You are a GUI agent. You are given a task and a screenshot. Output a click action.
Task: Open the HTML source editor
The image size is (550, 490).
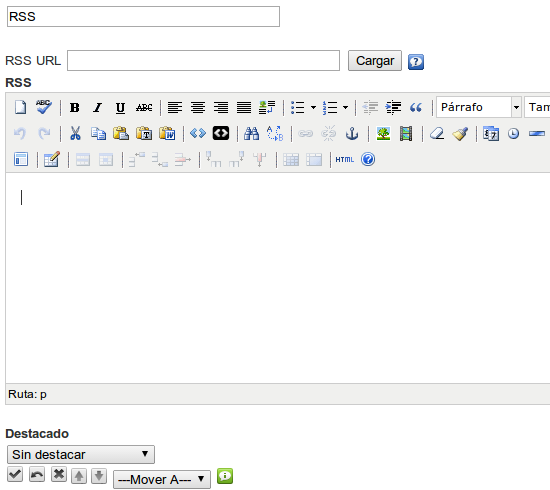pyautogui.click(x=344, y=160)
